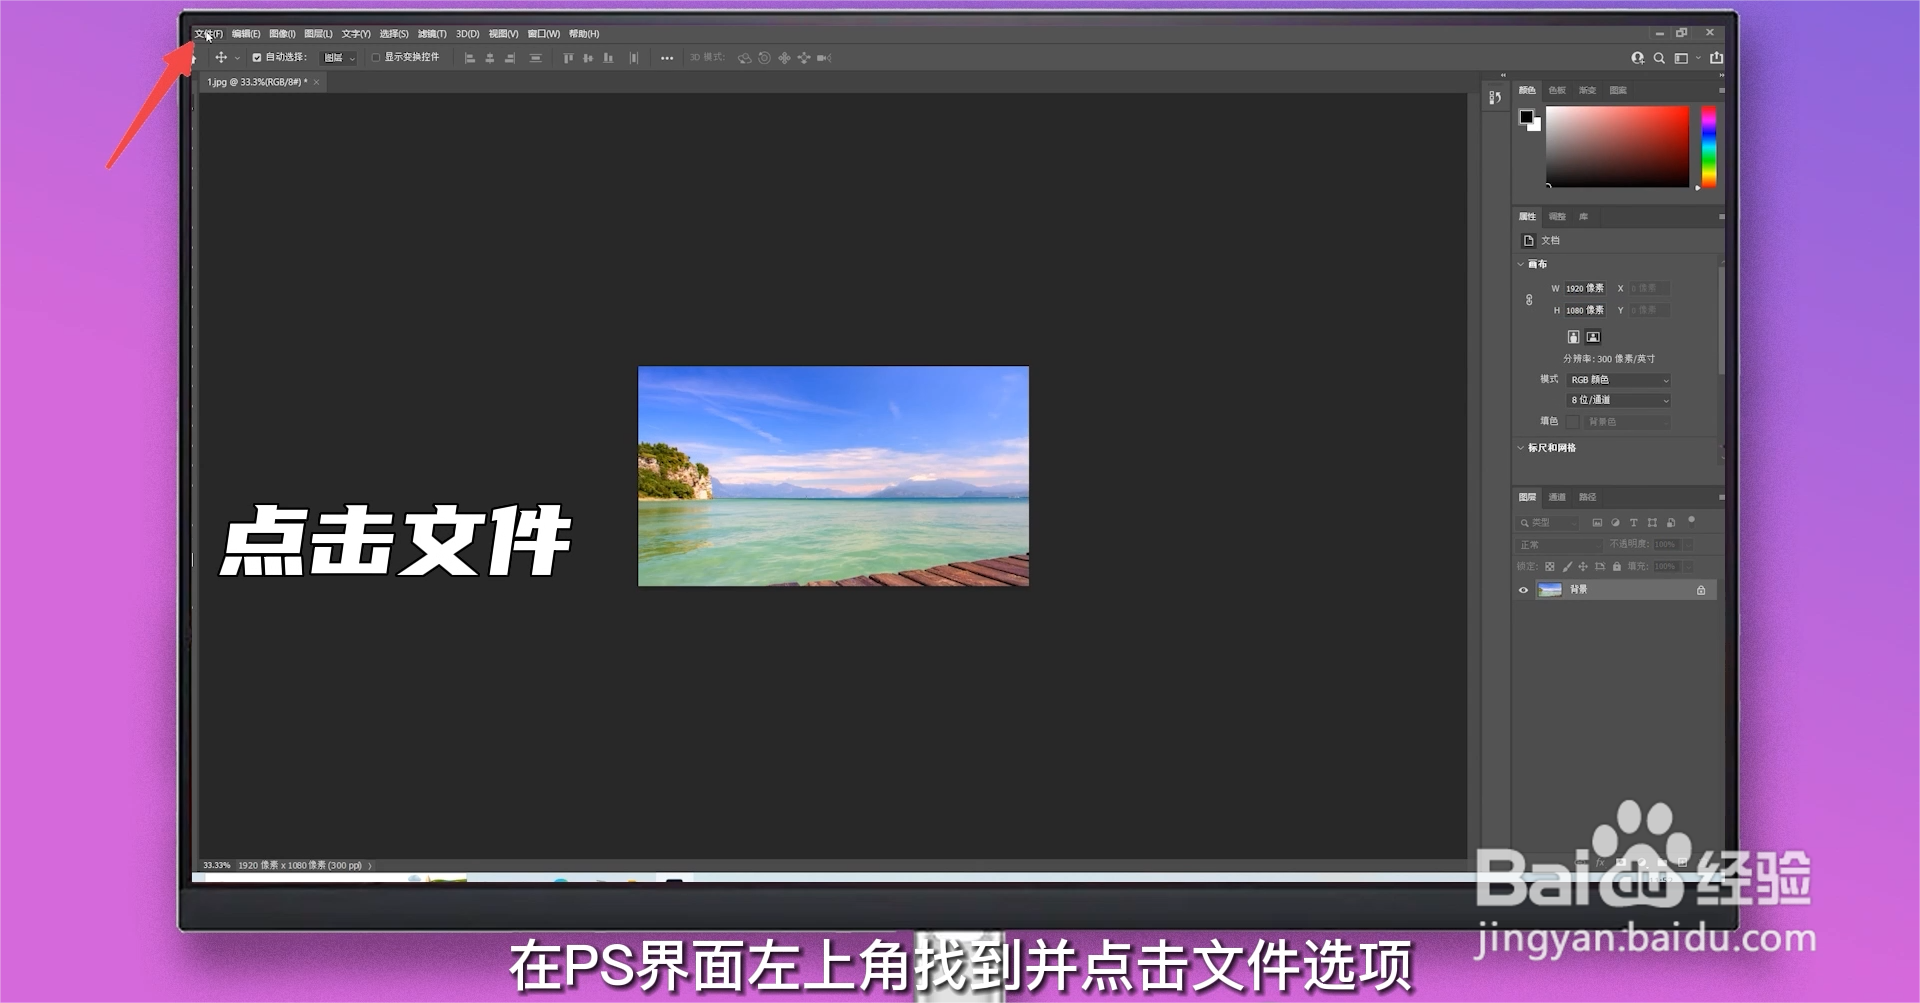Open the 图层 auto-select target dropdown
The width and height of the screenshot is (1920, 1003).
coord(338,58)
